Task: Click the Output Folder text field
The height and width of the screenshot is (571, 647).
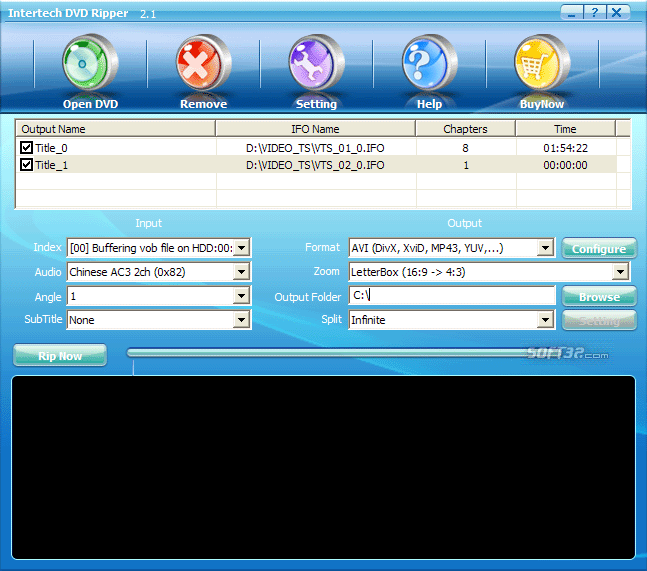Action: coord(452,295)
